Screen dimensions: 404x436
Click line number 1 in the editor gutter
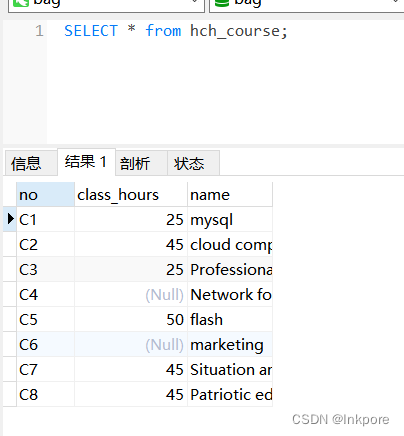(x=39, y=31)
